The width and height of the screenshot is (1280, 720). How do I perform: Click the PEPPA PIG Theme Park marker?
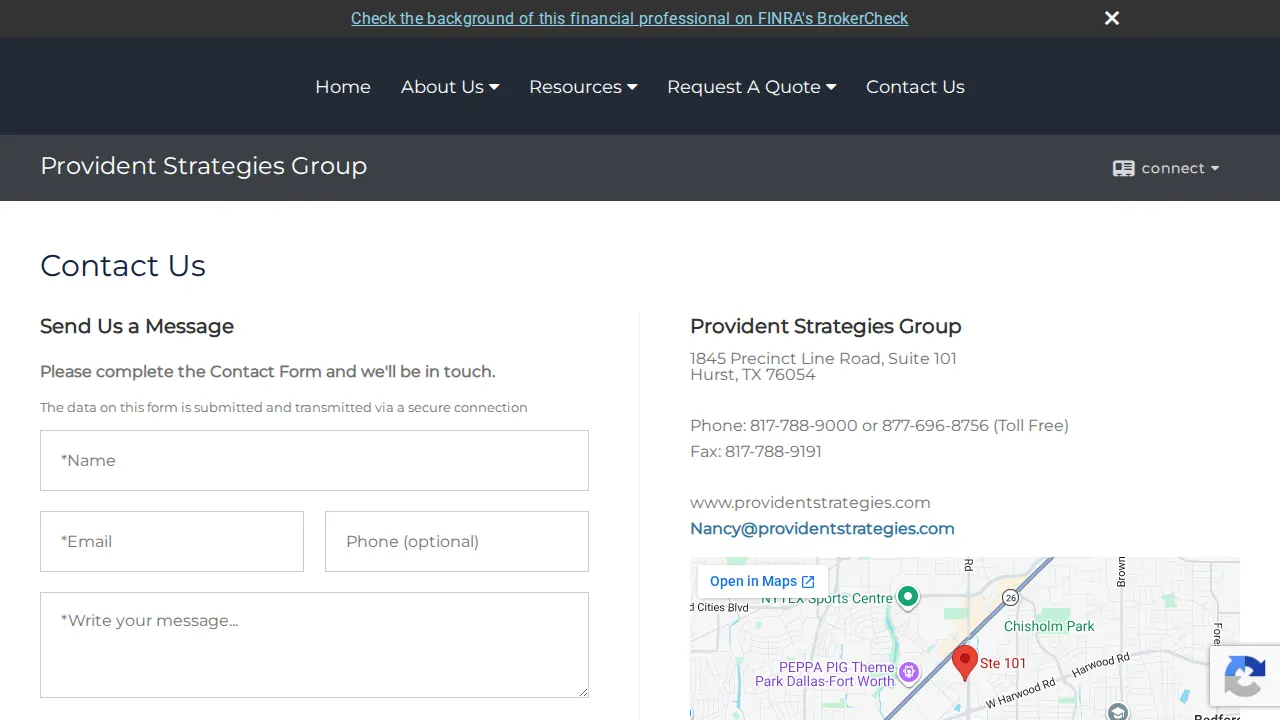909,672
